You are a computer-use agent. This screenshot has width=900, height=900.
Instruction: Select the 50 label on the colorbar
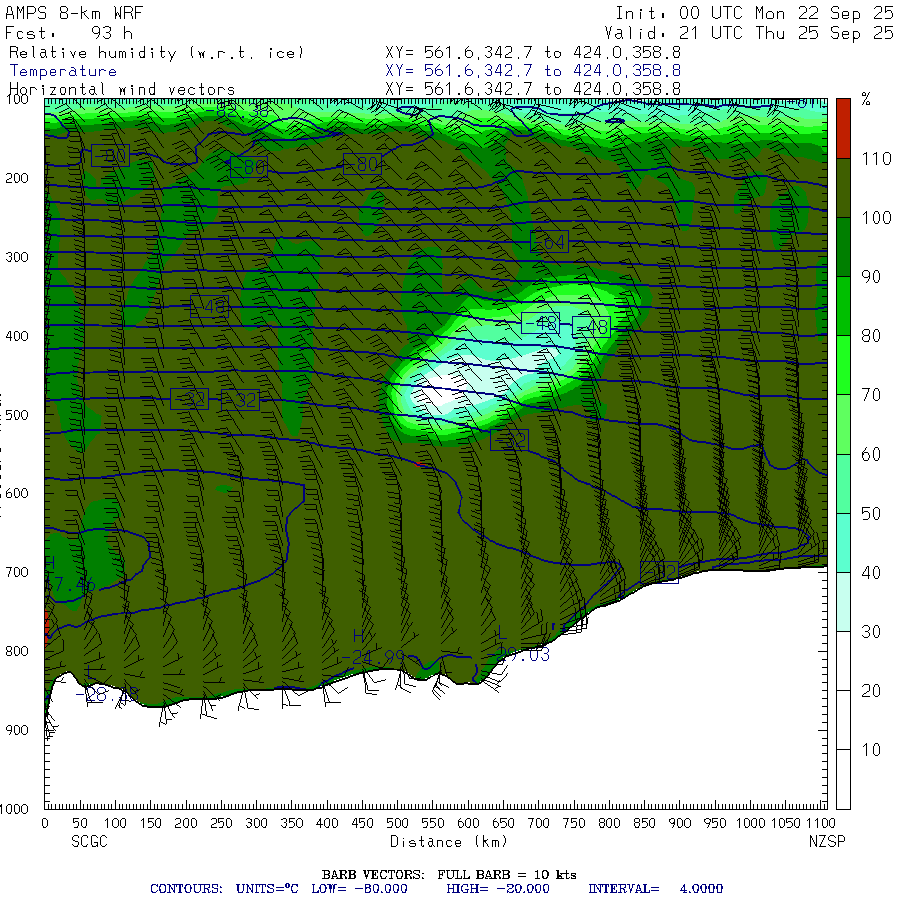(x=872, y=513)
